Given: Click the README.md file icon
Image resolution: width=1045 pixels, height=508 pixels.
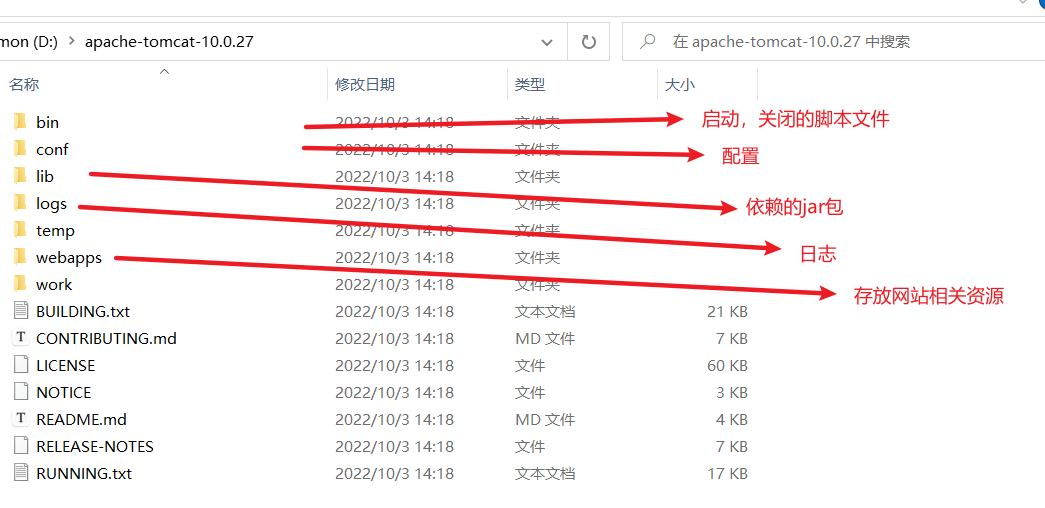Looking at the screenshot, I should pos(21,419).
